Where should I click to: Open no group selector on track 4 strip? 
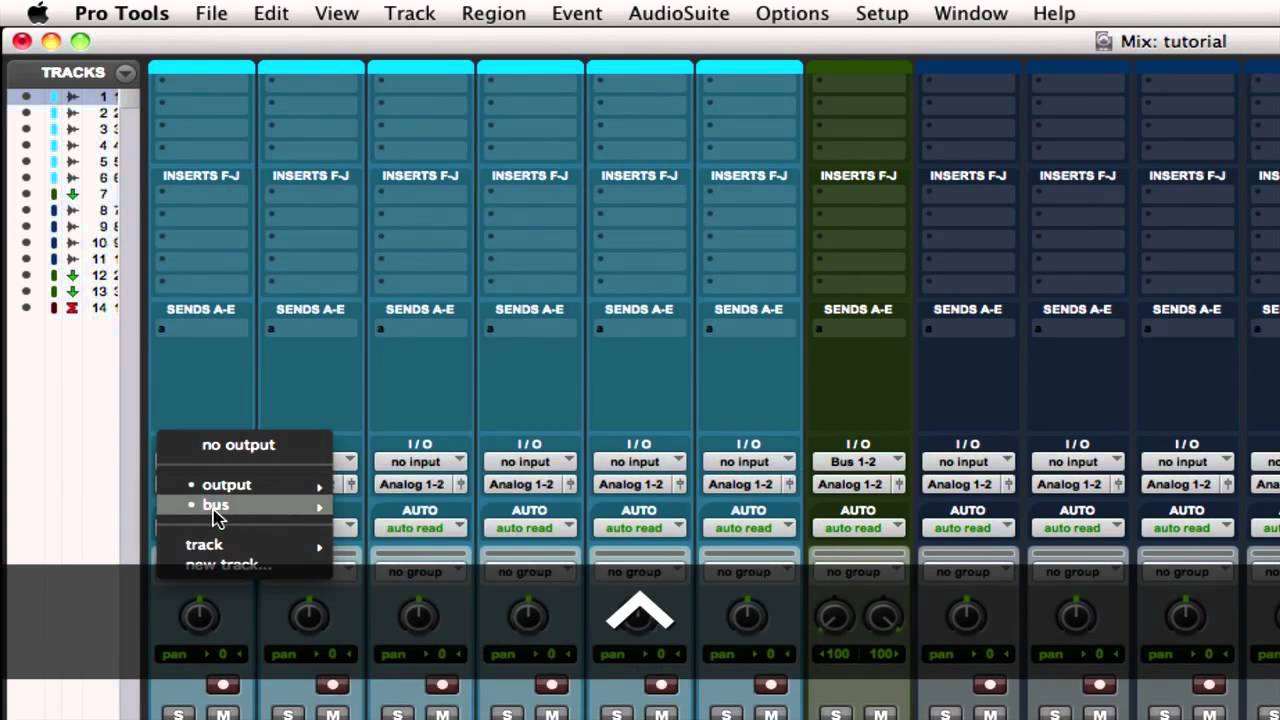(x=529, y=572)
